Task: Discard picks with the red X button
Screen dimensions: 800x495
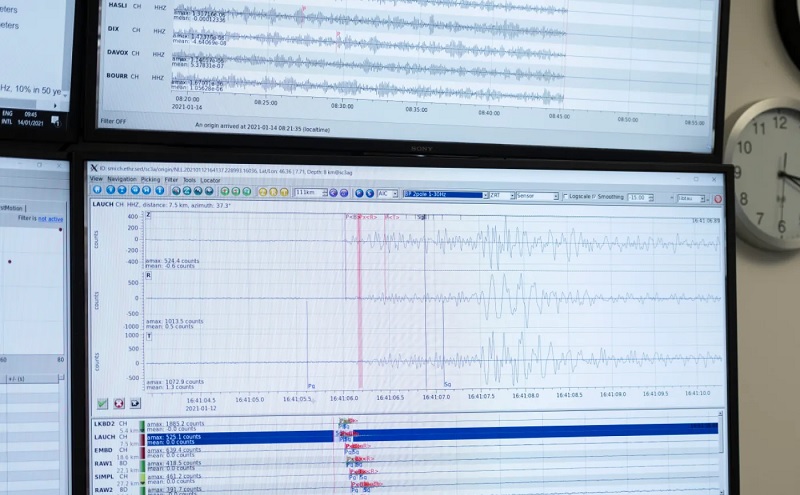Action: (119, 403)
